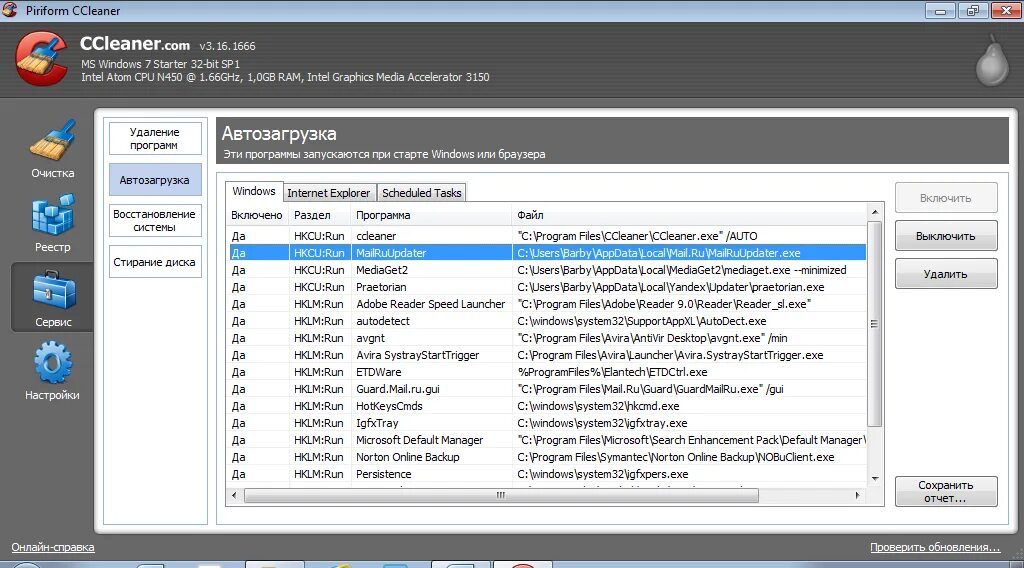This screenshot has height=568, width=1024.
Task: Click the AutoDect.exe file path
Action: point(642,321)
